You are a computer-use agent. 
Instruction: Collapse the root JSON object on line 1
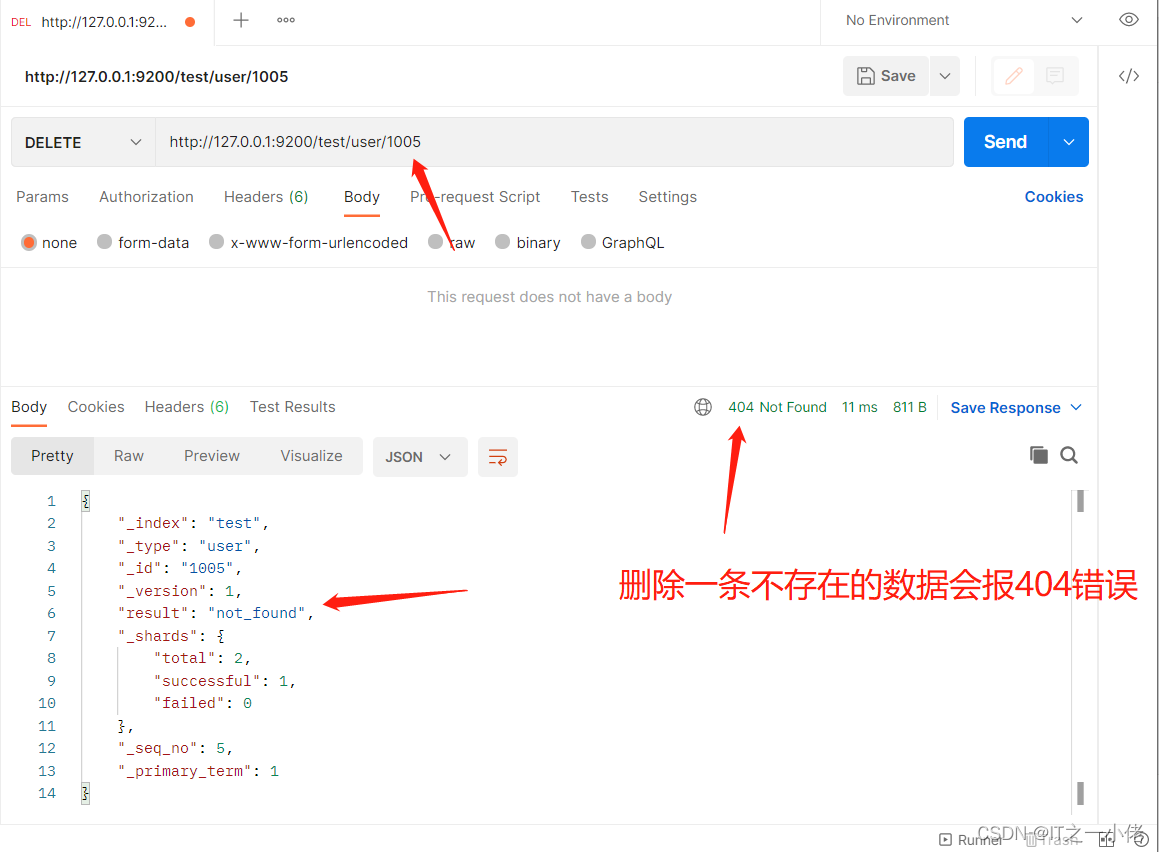point(86,501)
